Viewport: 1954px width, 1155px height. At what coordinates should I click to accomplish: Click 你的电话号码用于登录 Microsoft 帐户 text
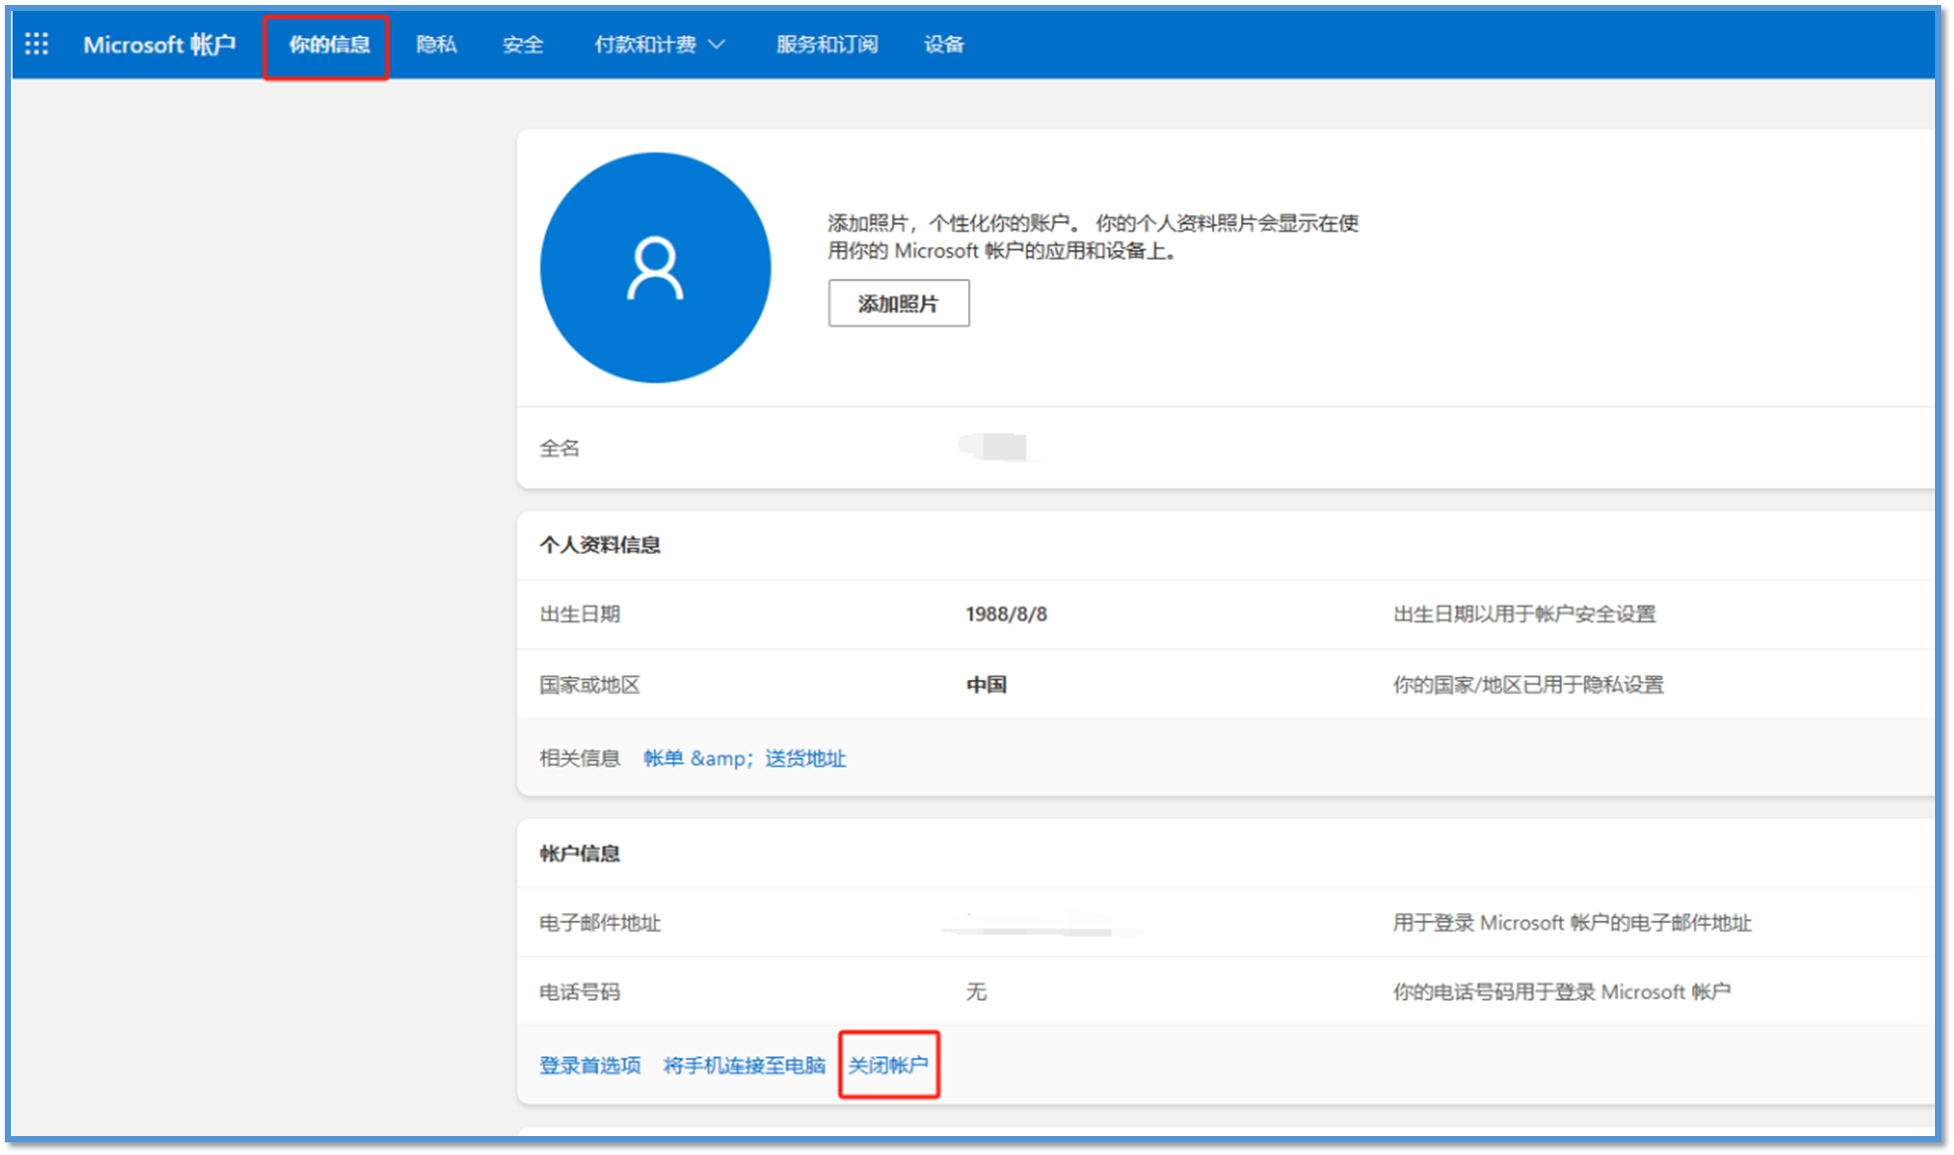[1561, 991]
